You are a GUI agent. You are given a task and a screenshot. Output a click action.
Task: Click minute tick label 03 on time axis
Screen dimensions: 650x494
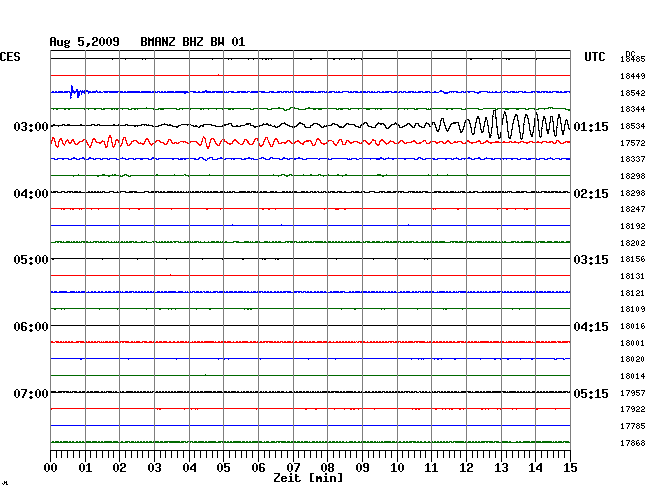pos(155,468)
